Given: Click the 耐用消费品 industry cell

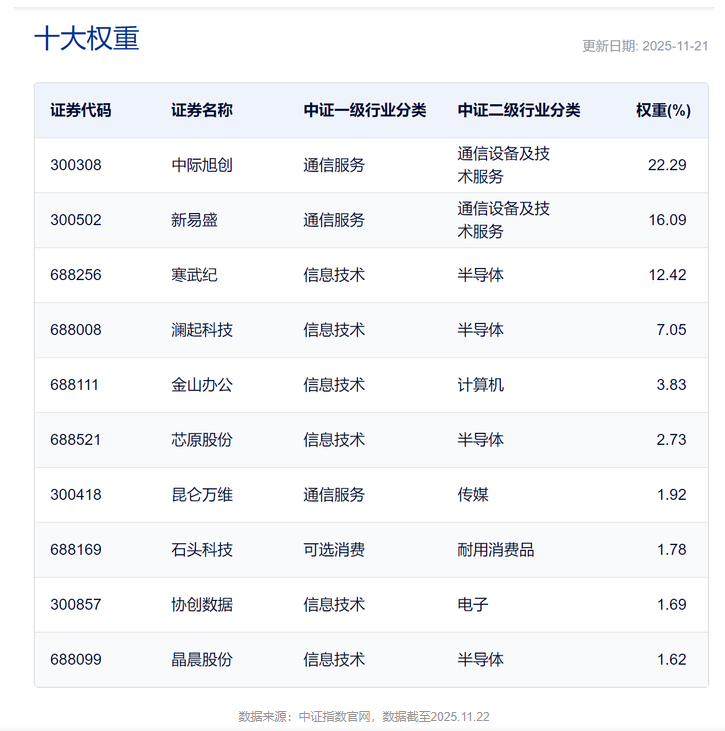Looking at the screenshot, I should (496, 550).
